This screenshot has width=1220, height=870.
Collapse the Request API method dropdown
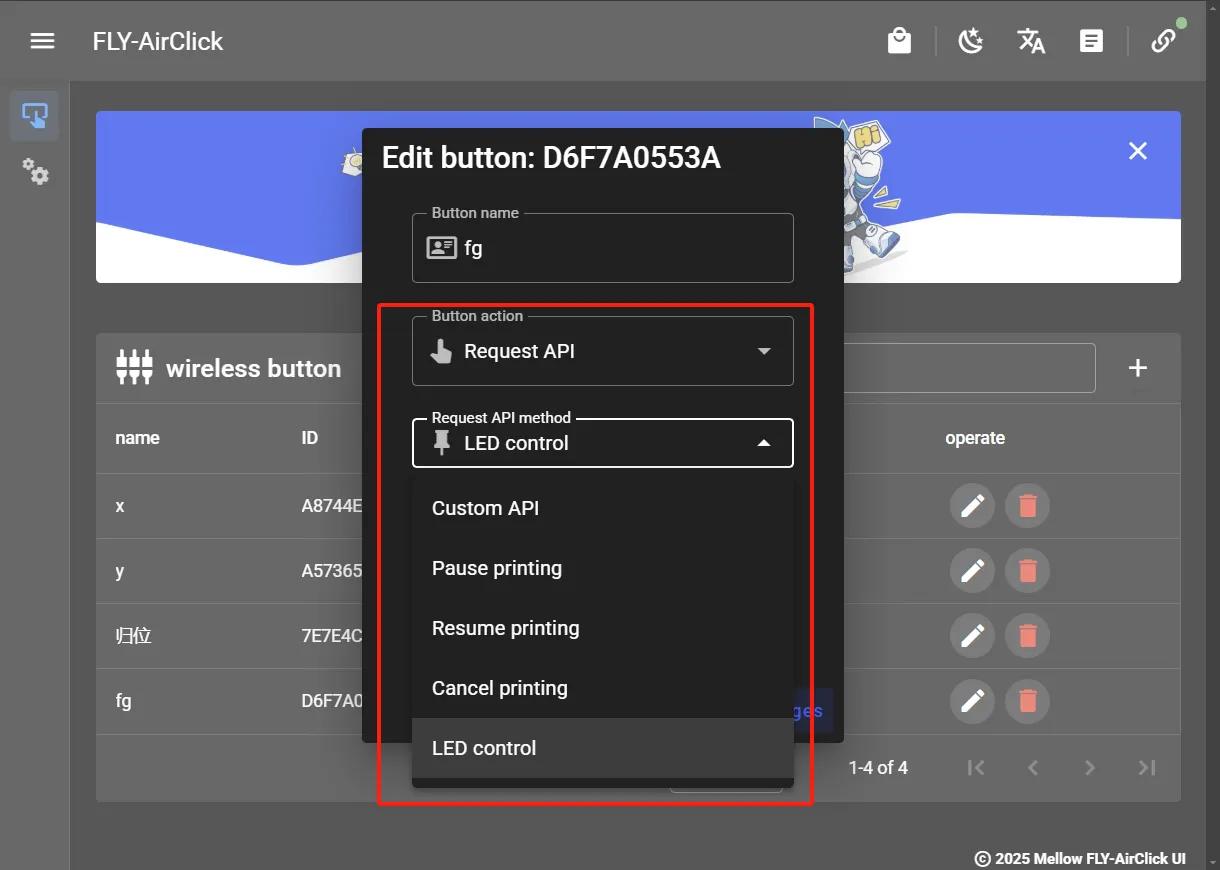click(764, 443)
